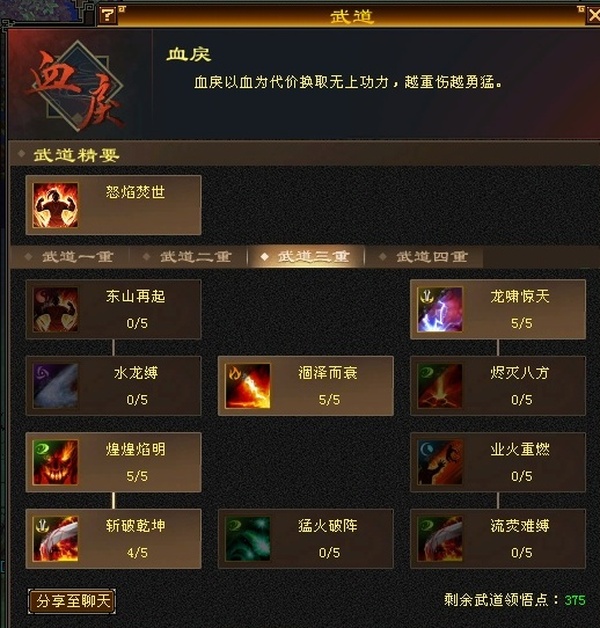The height and width of the screenshot is (628, 600).
Task: Click the 猛火破阵 green skill icon
Action: tap(248, 539)
